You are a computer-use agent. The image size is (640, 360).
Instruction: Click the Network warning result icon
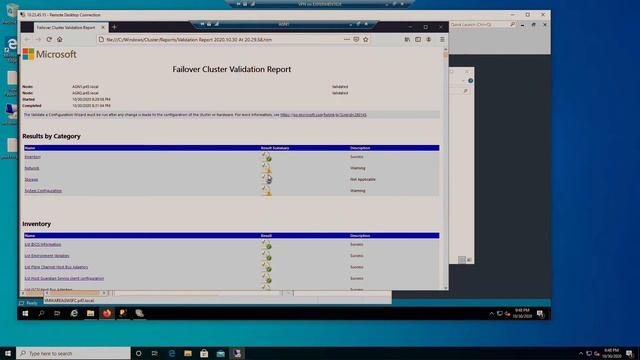(267, 168)
